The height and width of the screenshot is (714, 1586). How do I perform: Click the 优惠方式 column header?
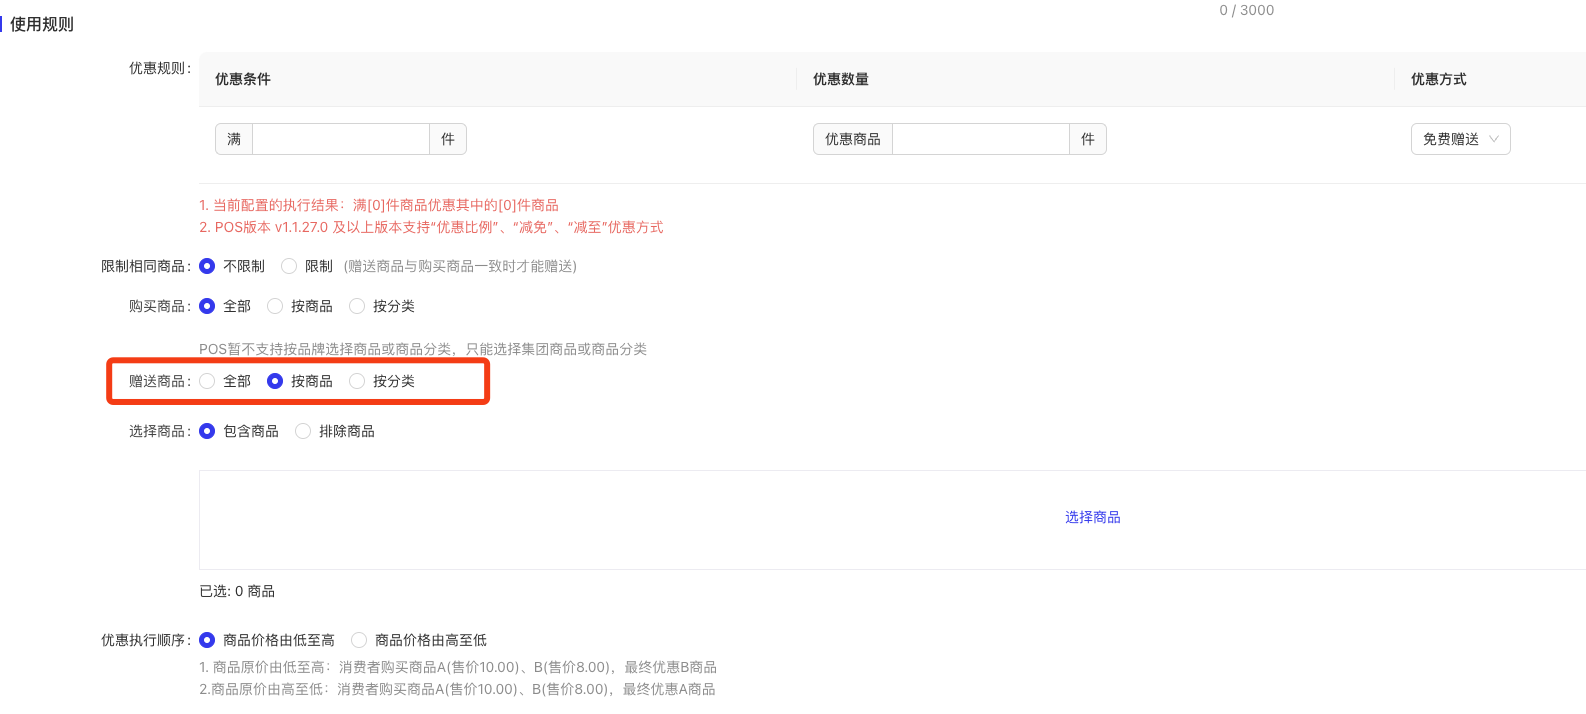point(1438,79)
